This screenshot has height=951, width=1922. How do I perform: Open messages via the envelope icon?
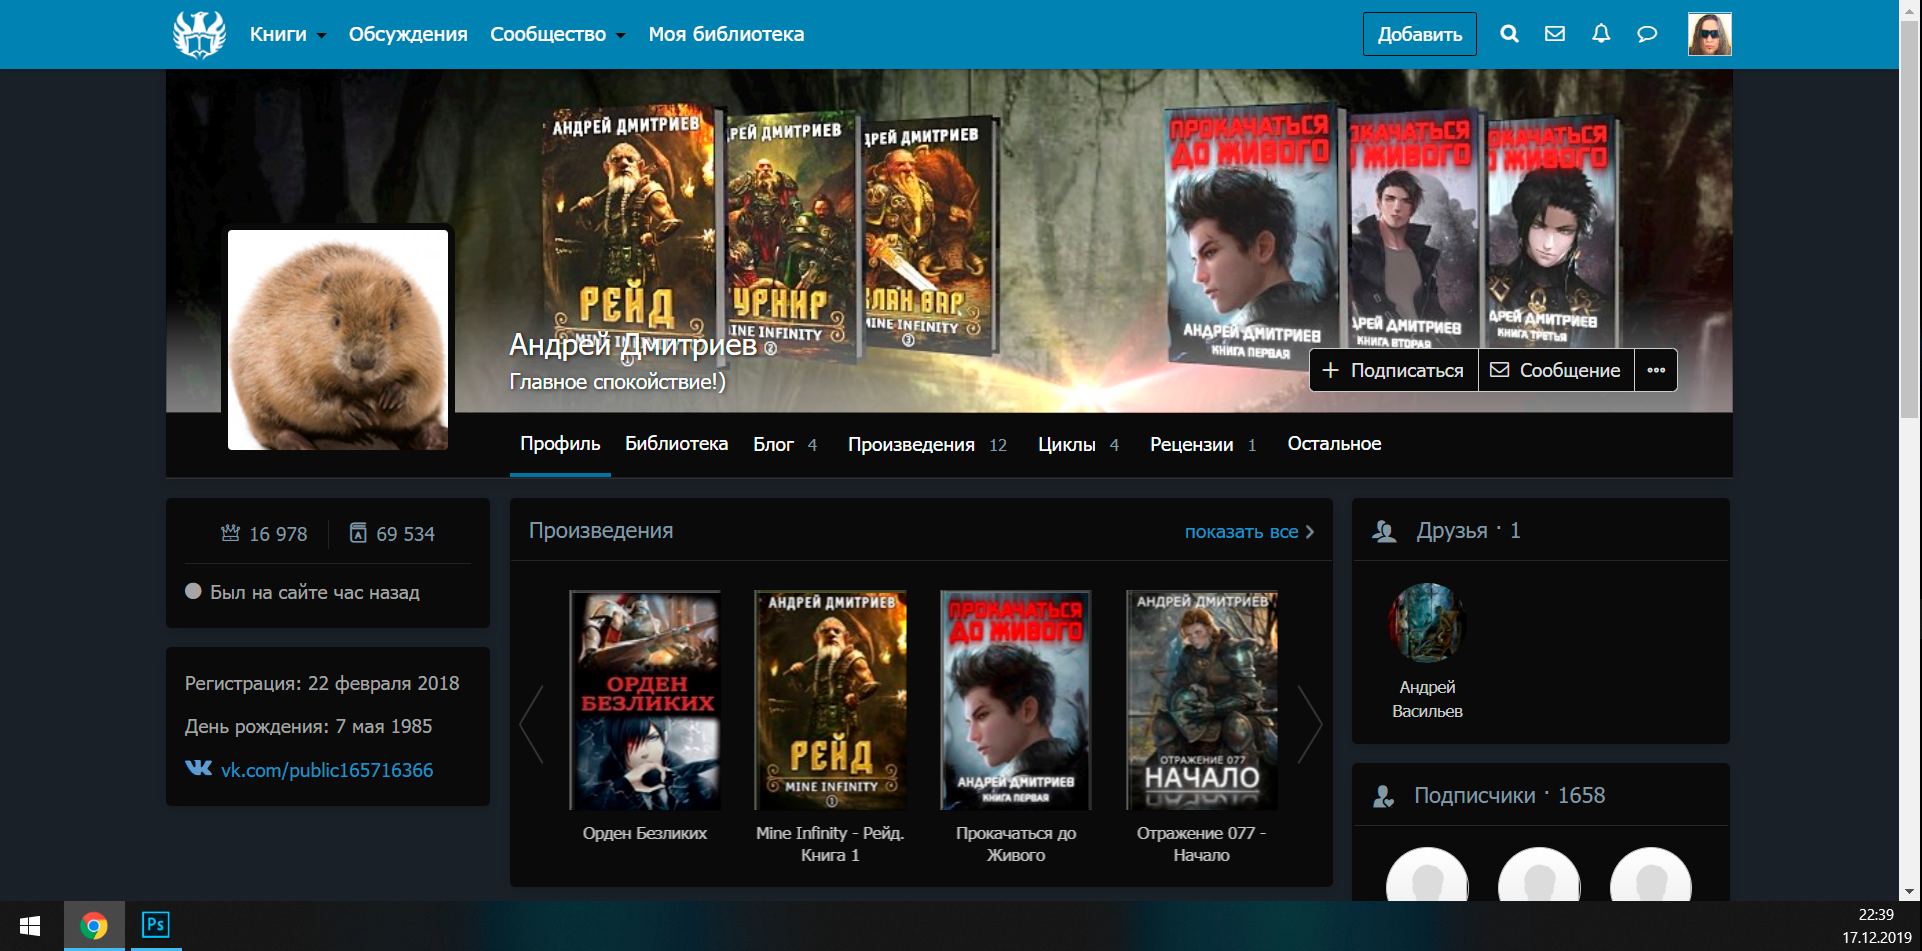click(x=1555, y=34)
